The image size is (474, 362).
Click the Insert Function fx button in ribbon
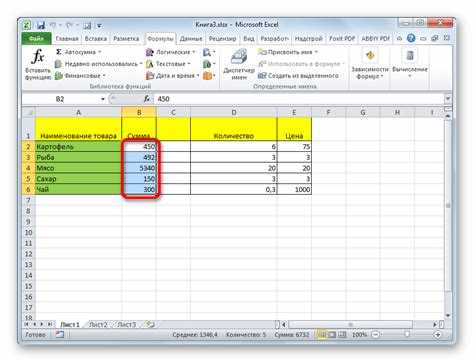coord(38,64)
